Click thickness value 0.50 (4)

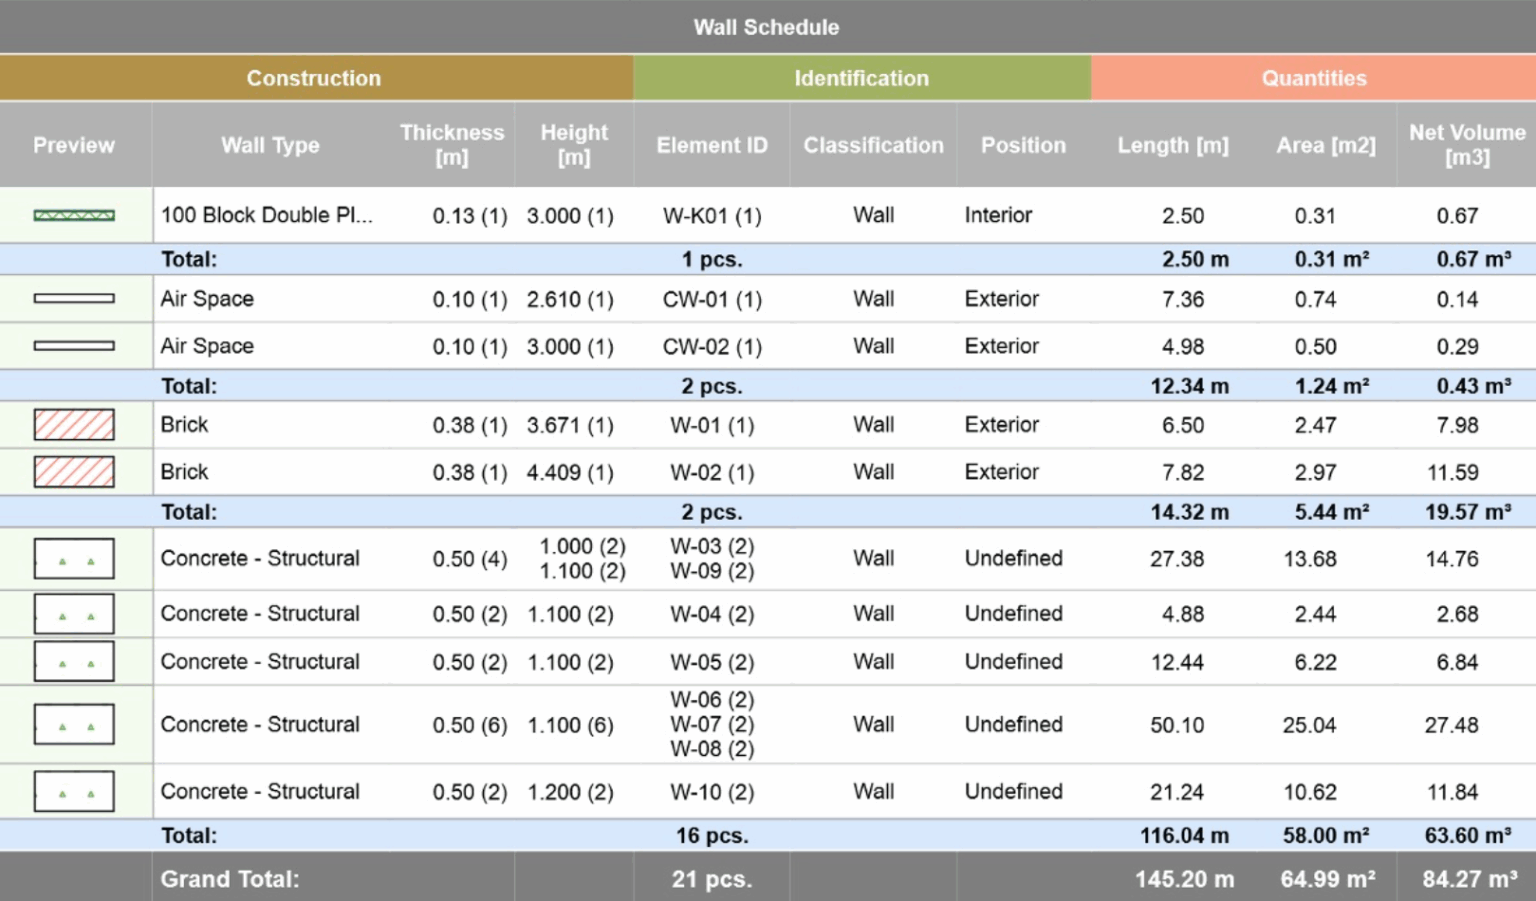click(x=470, y=559)
